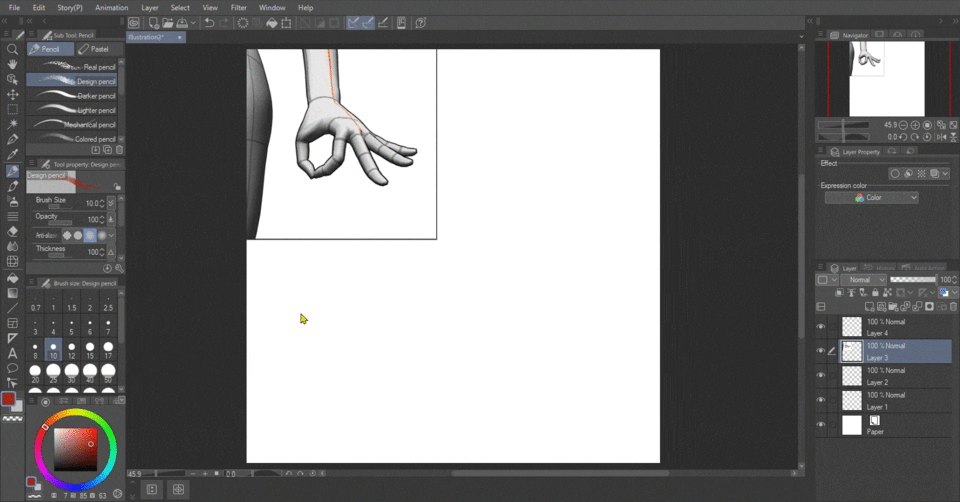Click the layer opacity slider in the Layer panel
This screenshot has width=960, height=502.
912,280
